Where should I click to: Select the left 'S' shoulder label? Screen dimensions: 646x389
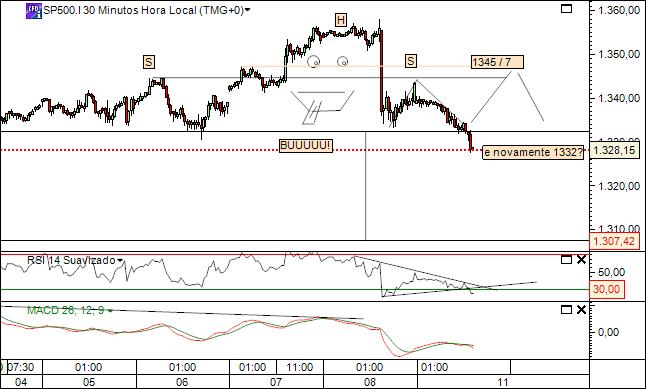pos(149,62)
